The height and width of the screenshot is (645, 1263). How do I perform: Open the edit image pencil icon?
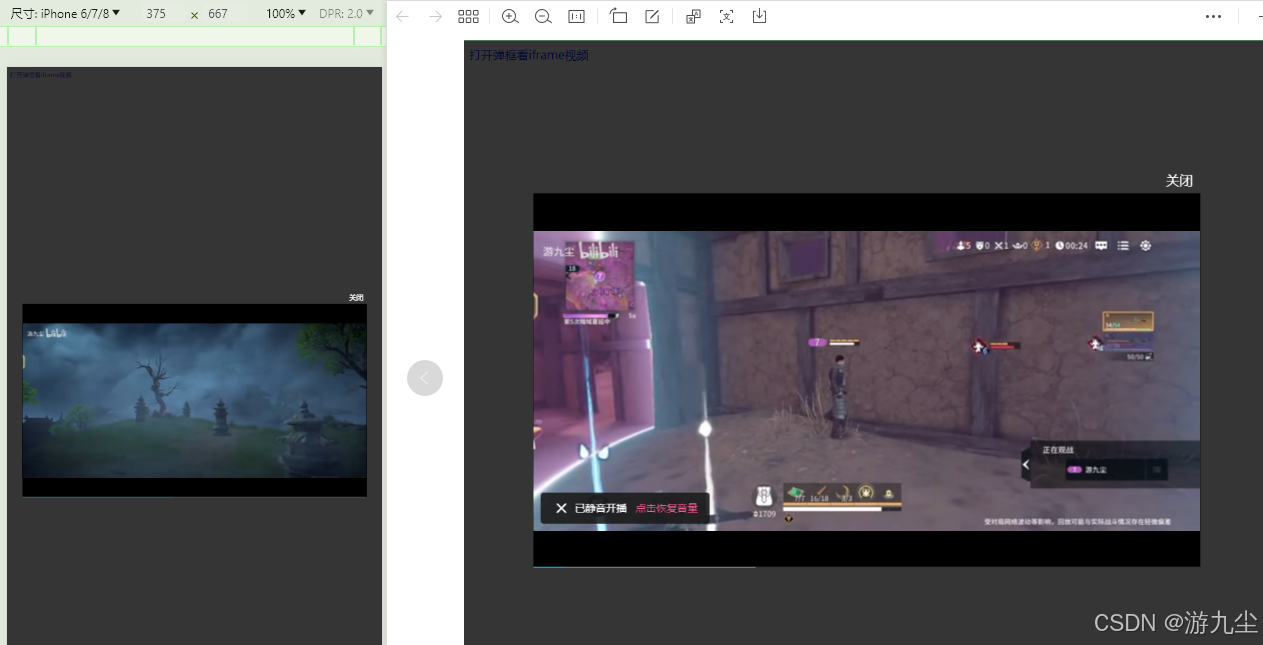pyautogui.click(x=652, y=16)
